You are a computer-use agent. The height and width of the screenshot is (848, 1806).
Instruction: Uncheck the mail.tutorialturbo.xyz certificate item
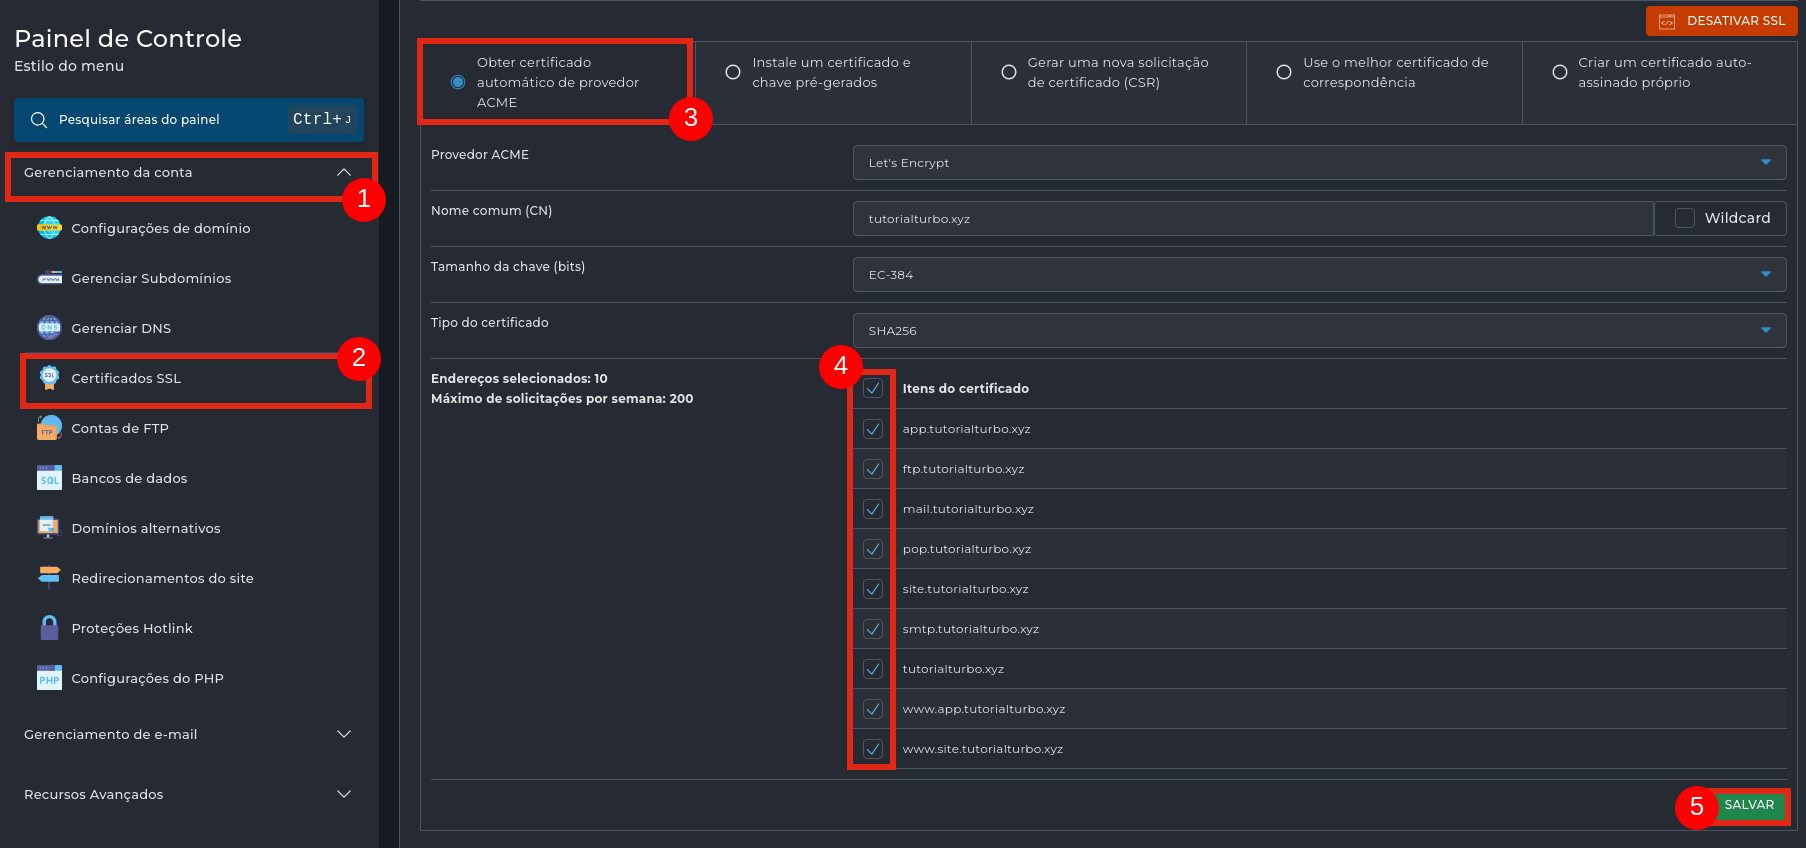tap(873, 509)
